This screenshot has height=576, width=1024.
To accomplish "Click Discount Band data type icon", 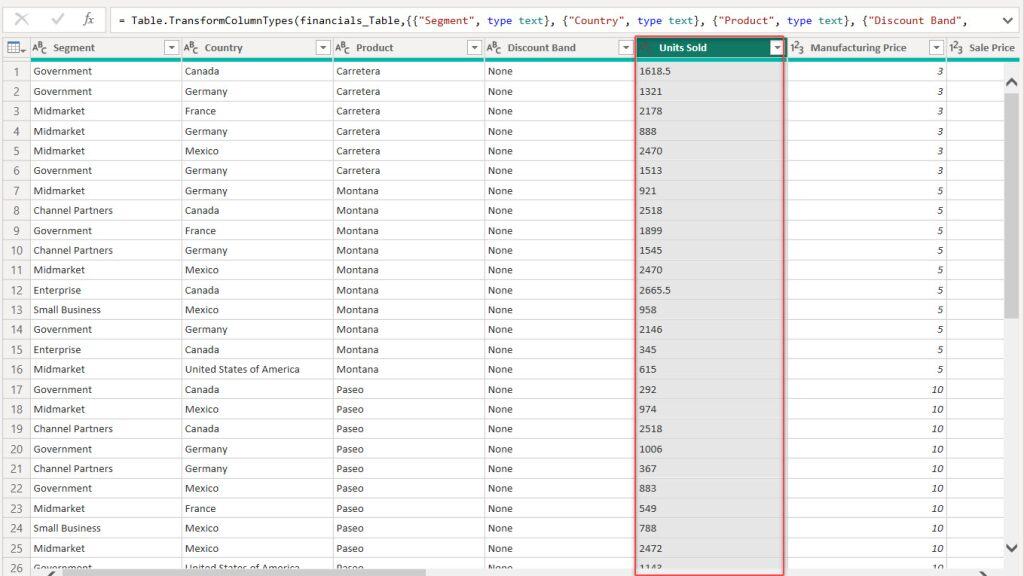I will tap(494, 48).
